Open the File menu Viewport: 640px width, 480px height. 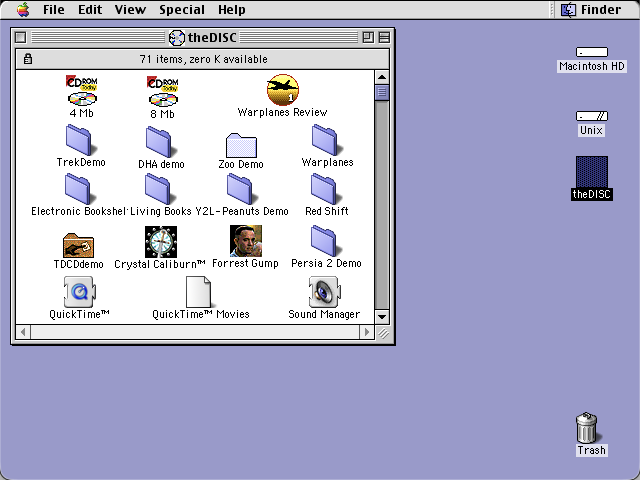(x=54, y=9)
